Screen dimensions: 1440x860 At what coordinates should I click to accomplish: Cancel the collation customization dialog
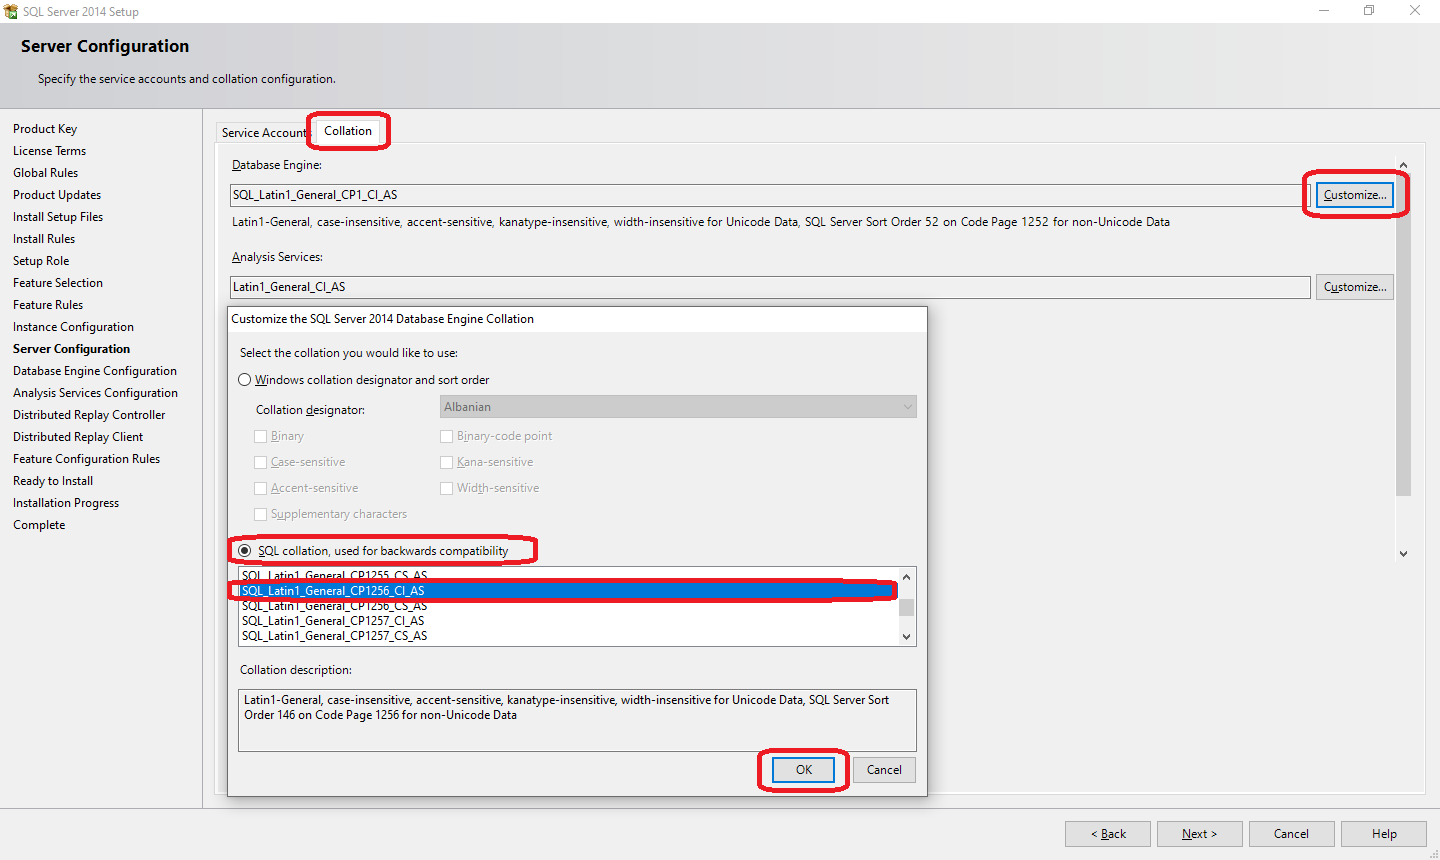[884, 770]
